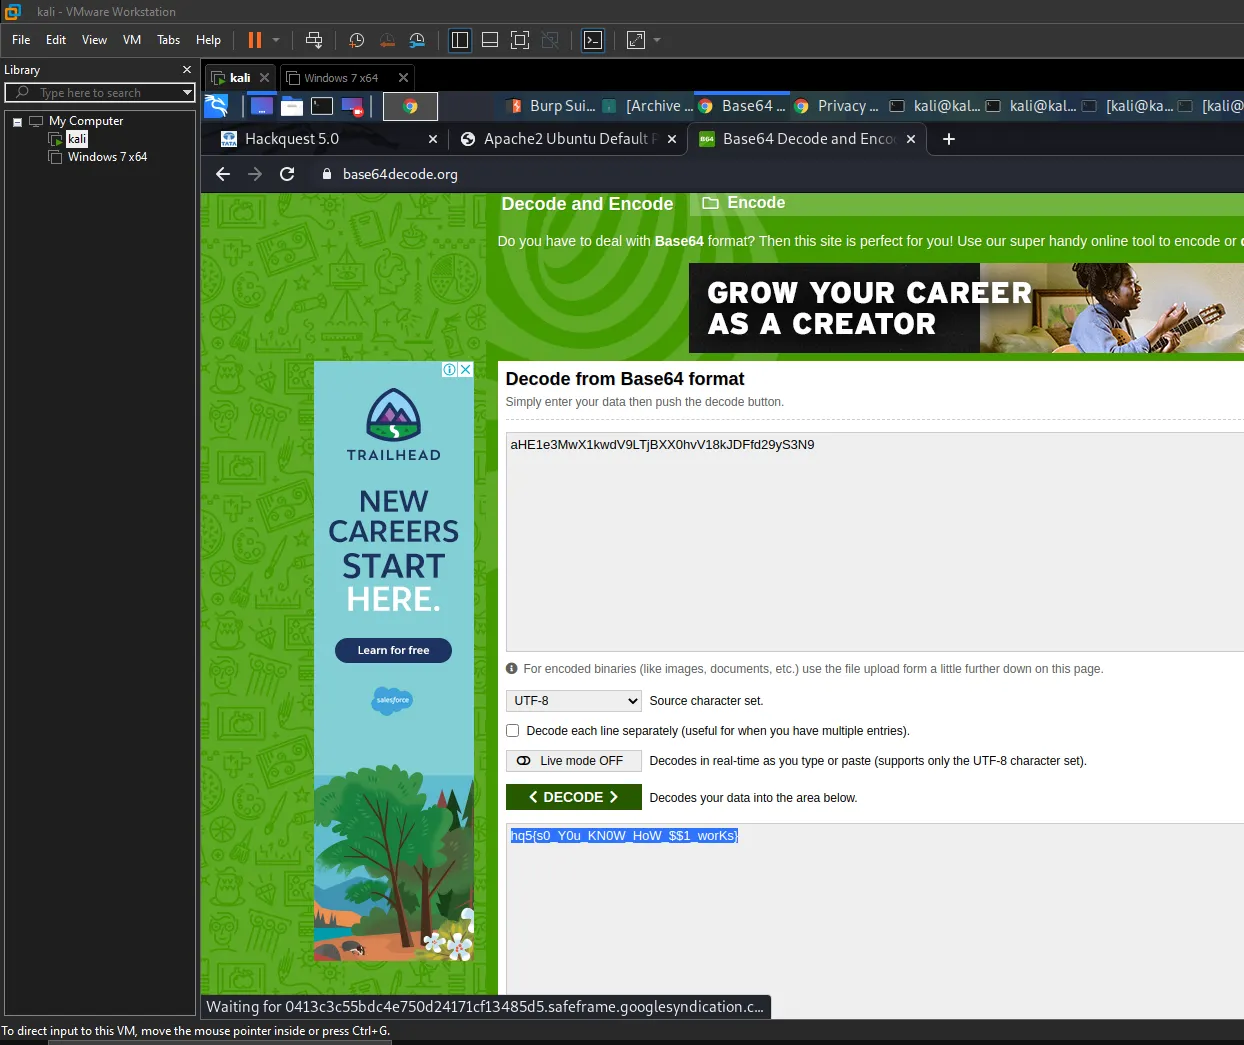Launch the terminal emulator panel icon

tap(322, 106)
